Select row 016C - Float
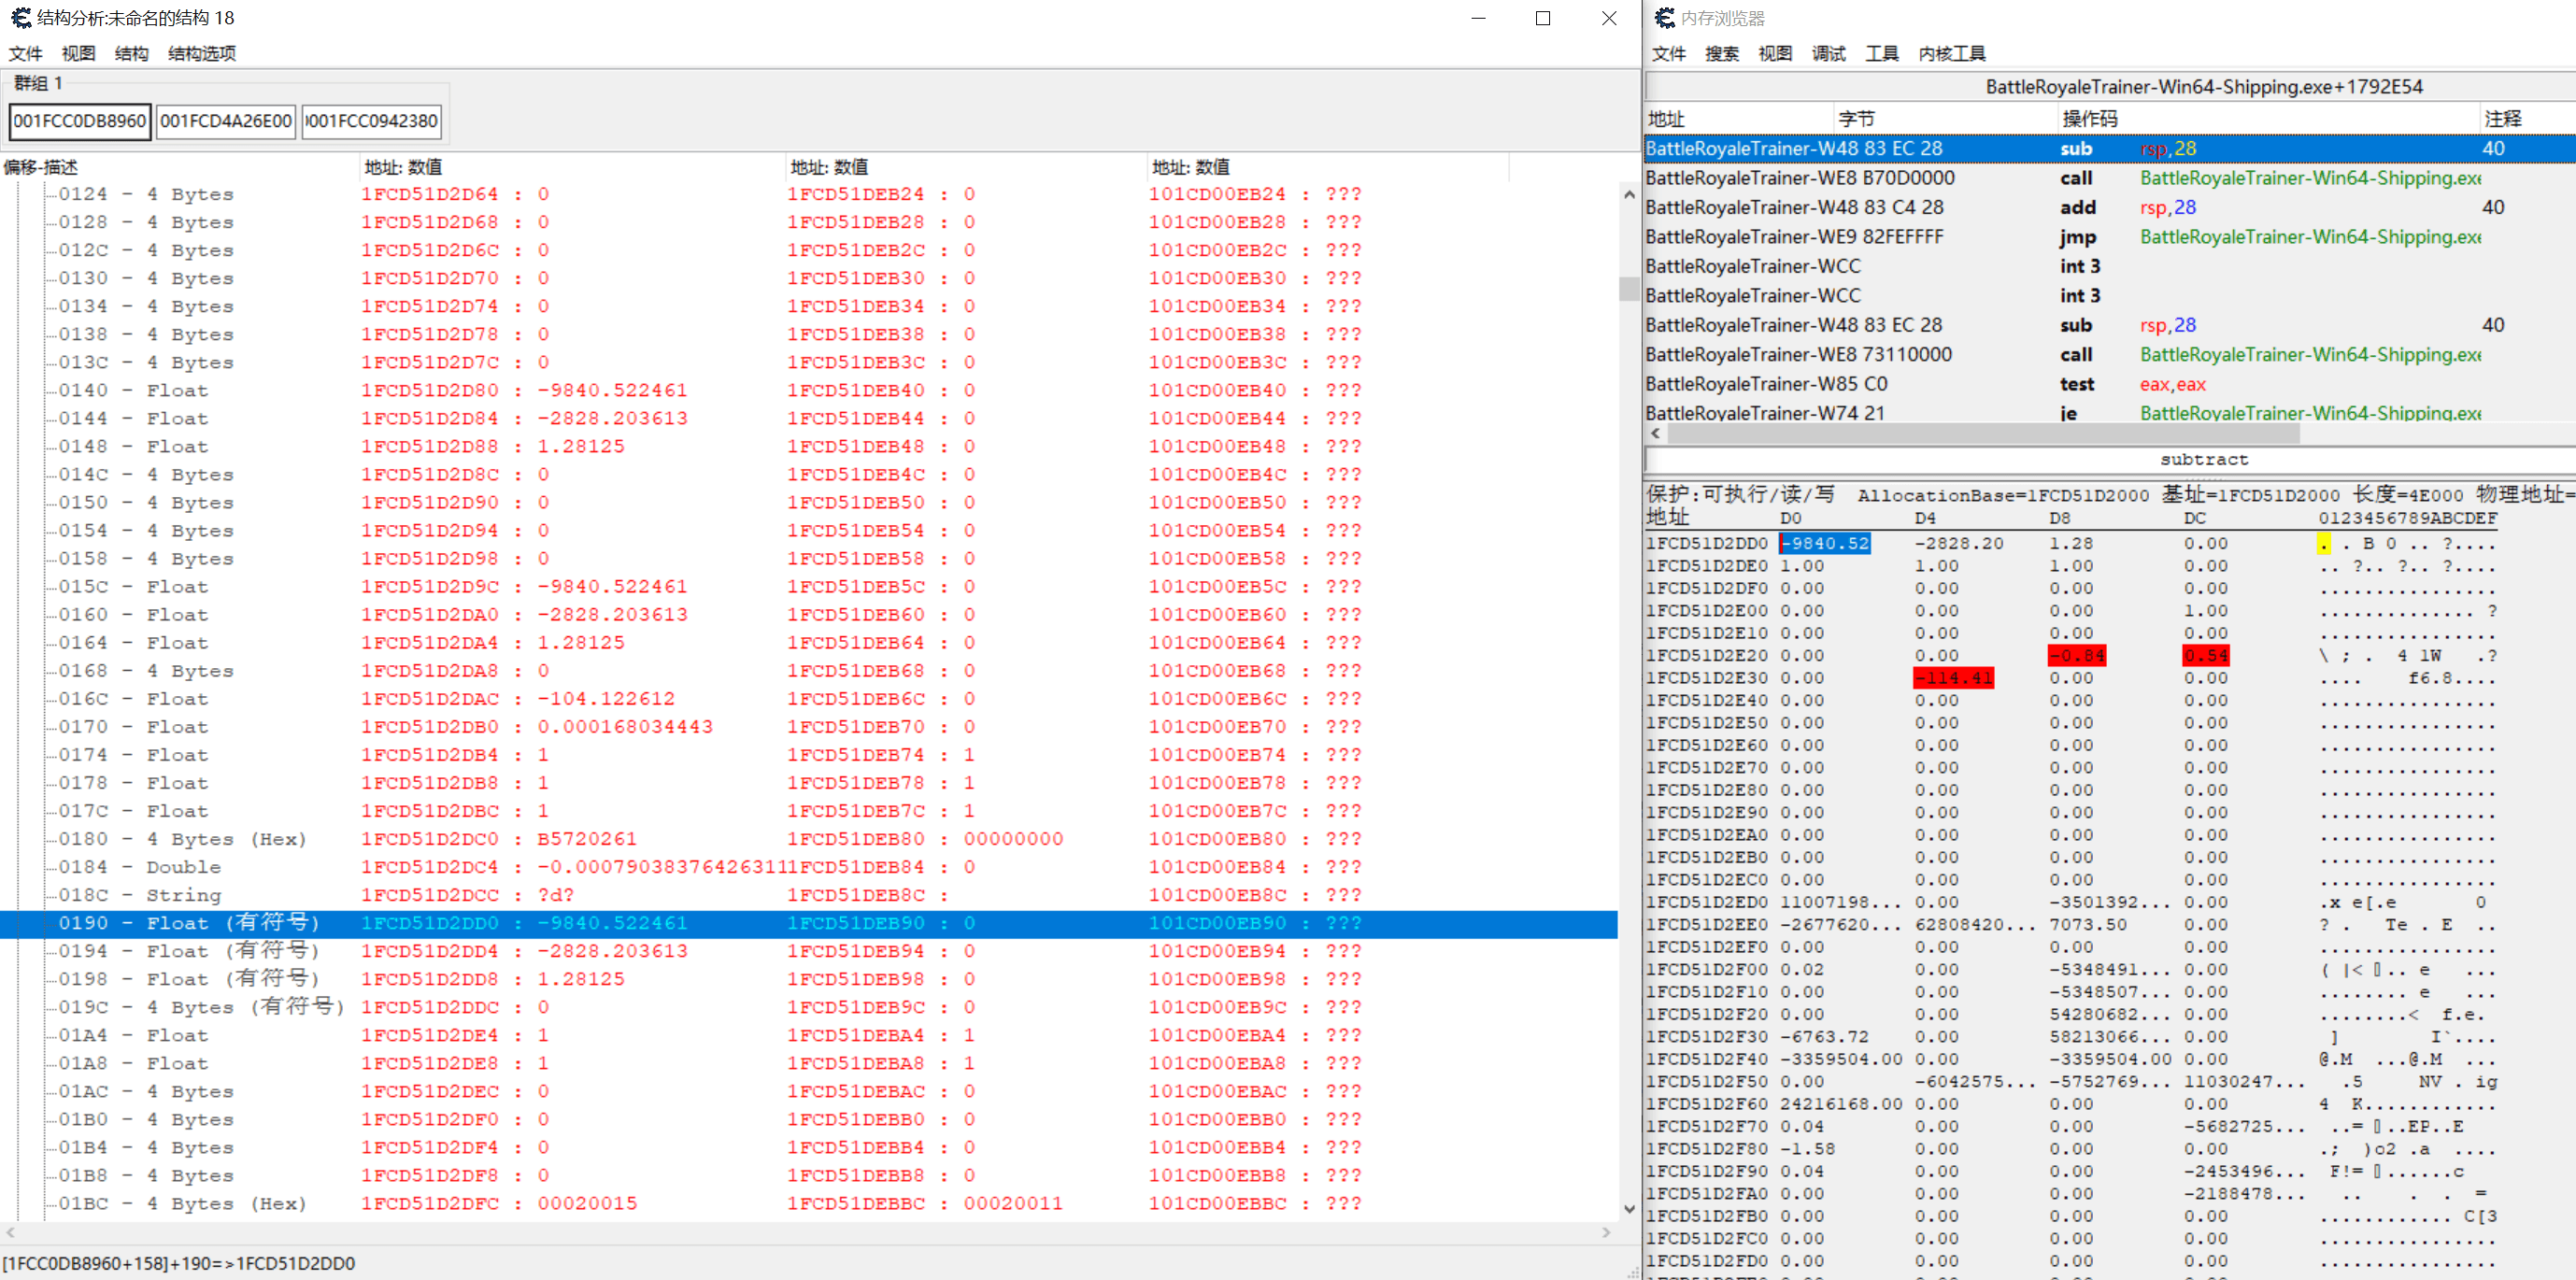 click(x=808, y=699)
